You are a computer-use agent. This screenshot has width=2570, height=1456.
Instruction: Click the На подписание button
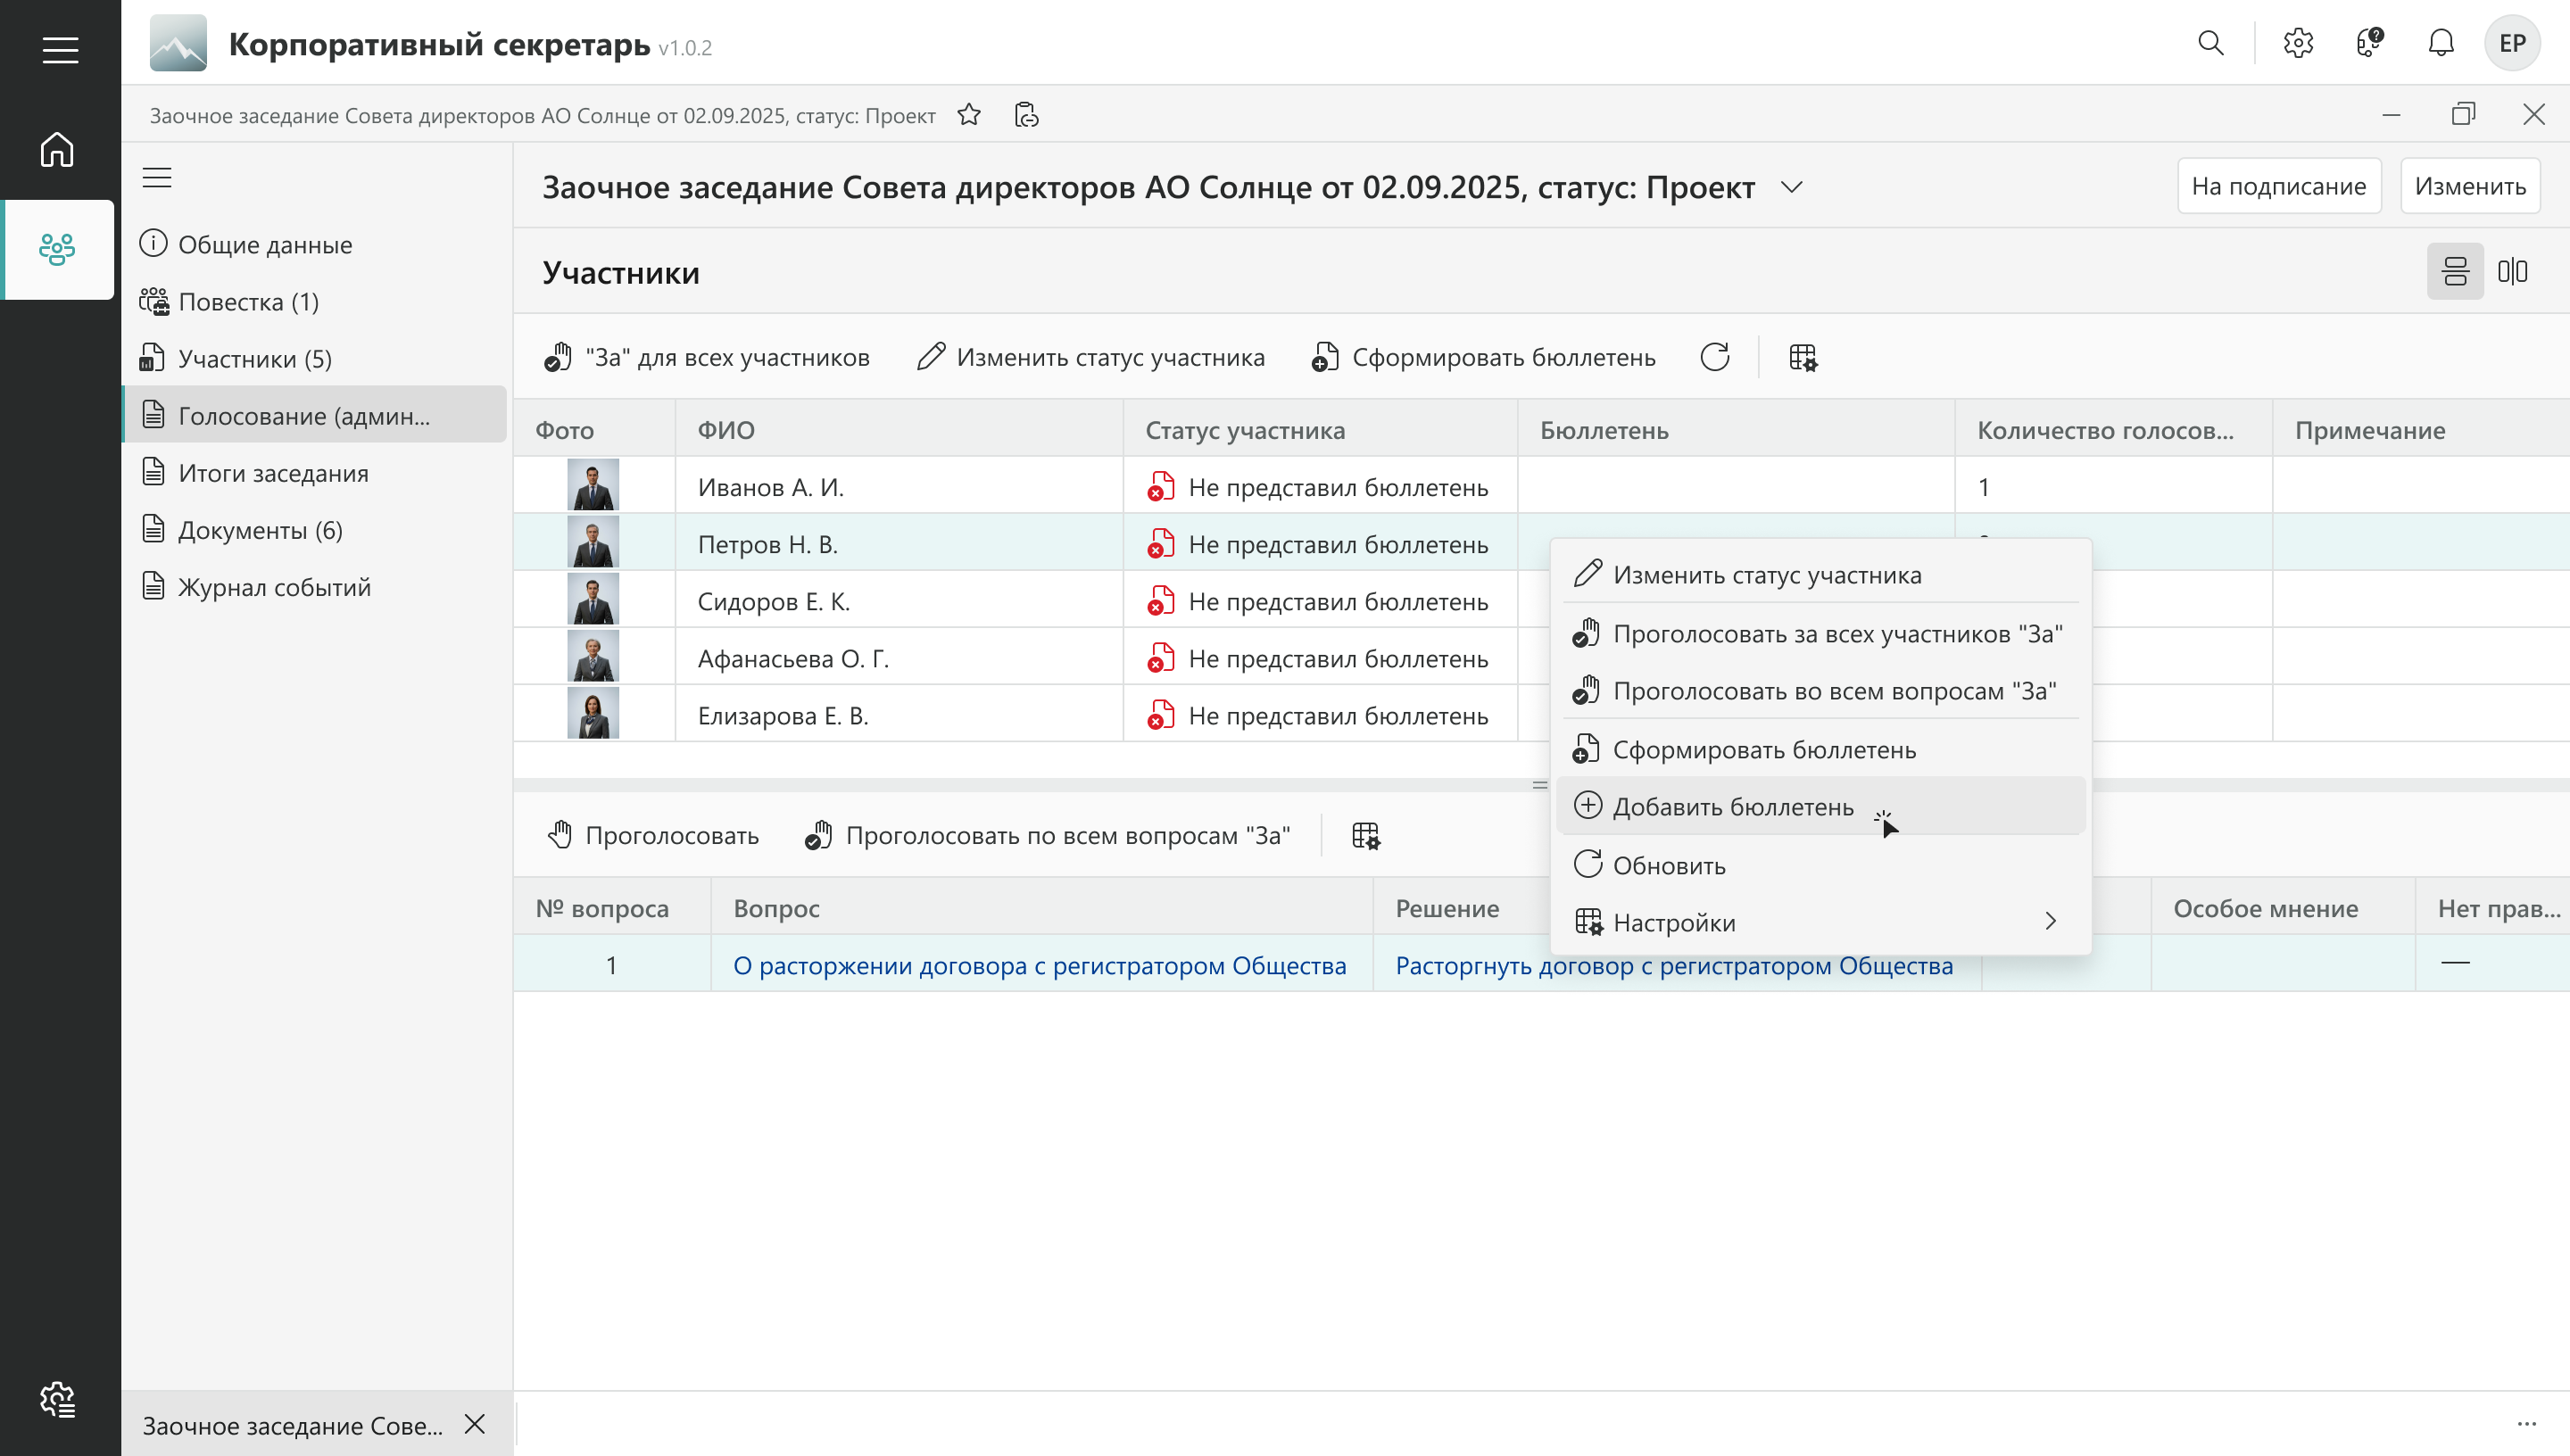(2278, 186)
